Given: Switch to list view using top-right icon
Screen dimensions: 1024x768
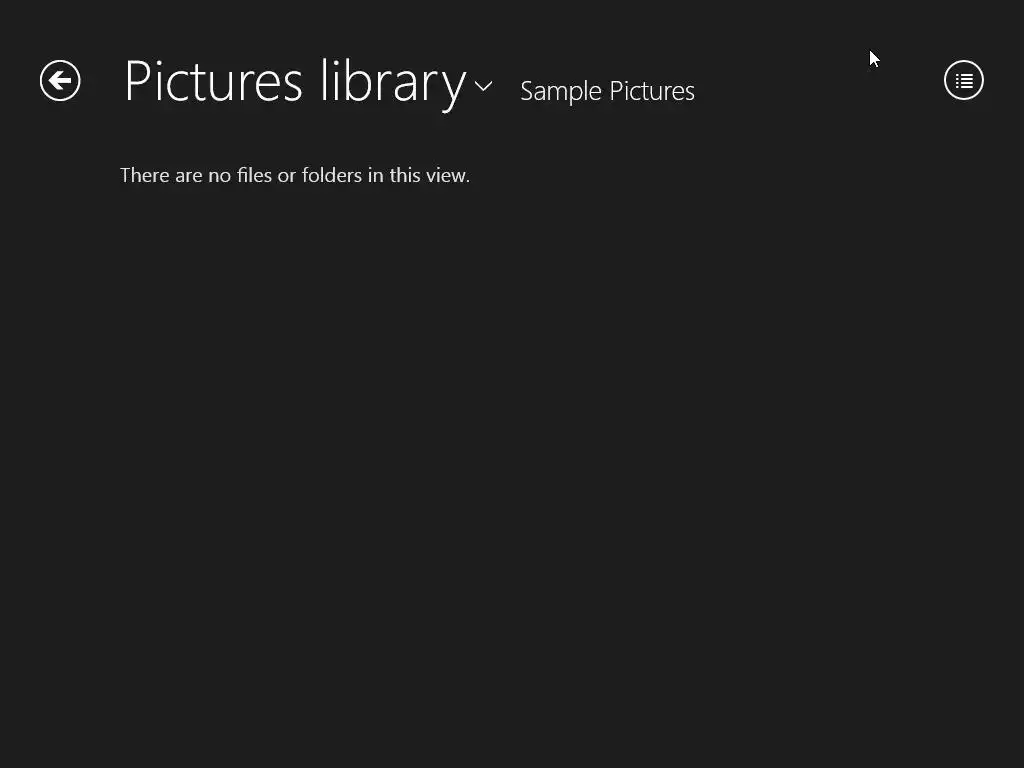Looking at the screenshot, I should tap(964, 81).
